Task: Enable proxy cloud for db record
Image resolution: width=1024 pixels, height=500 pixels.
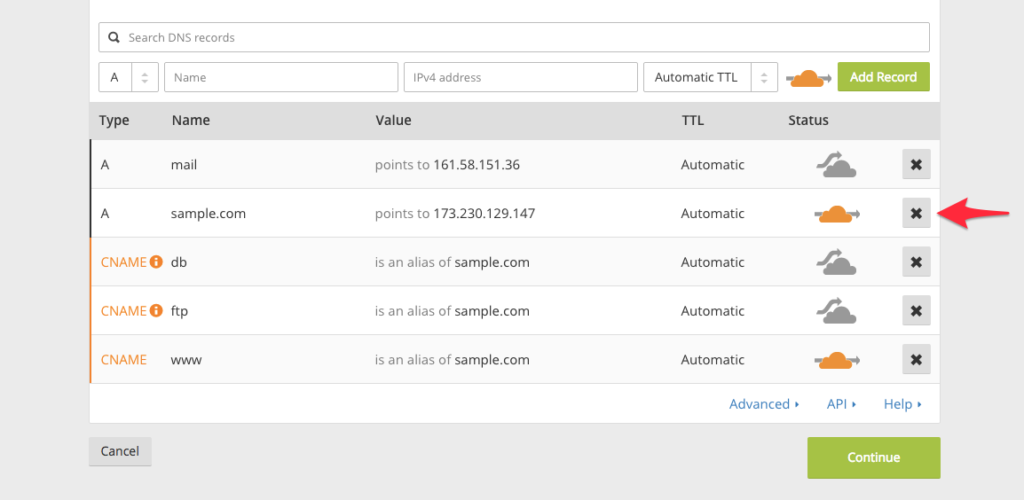Action: click(836, 263)
